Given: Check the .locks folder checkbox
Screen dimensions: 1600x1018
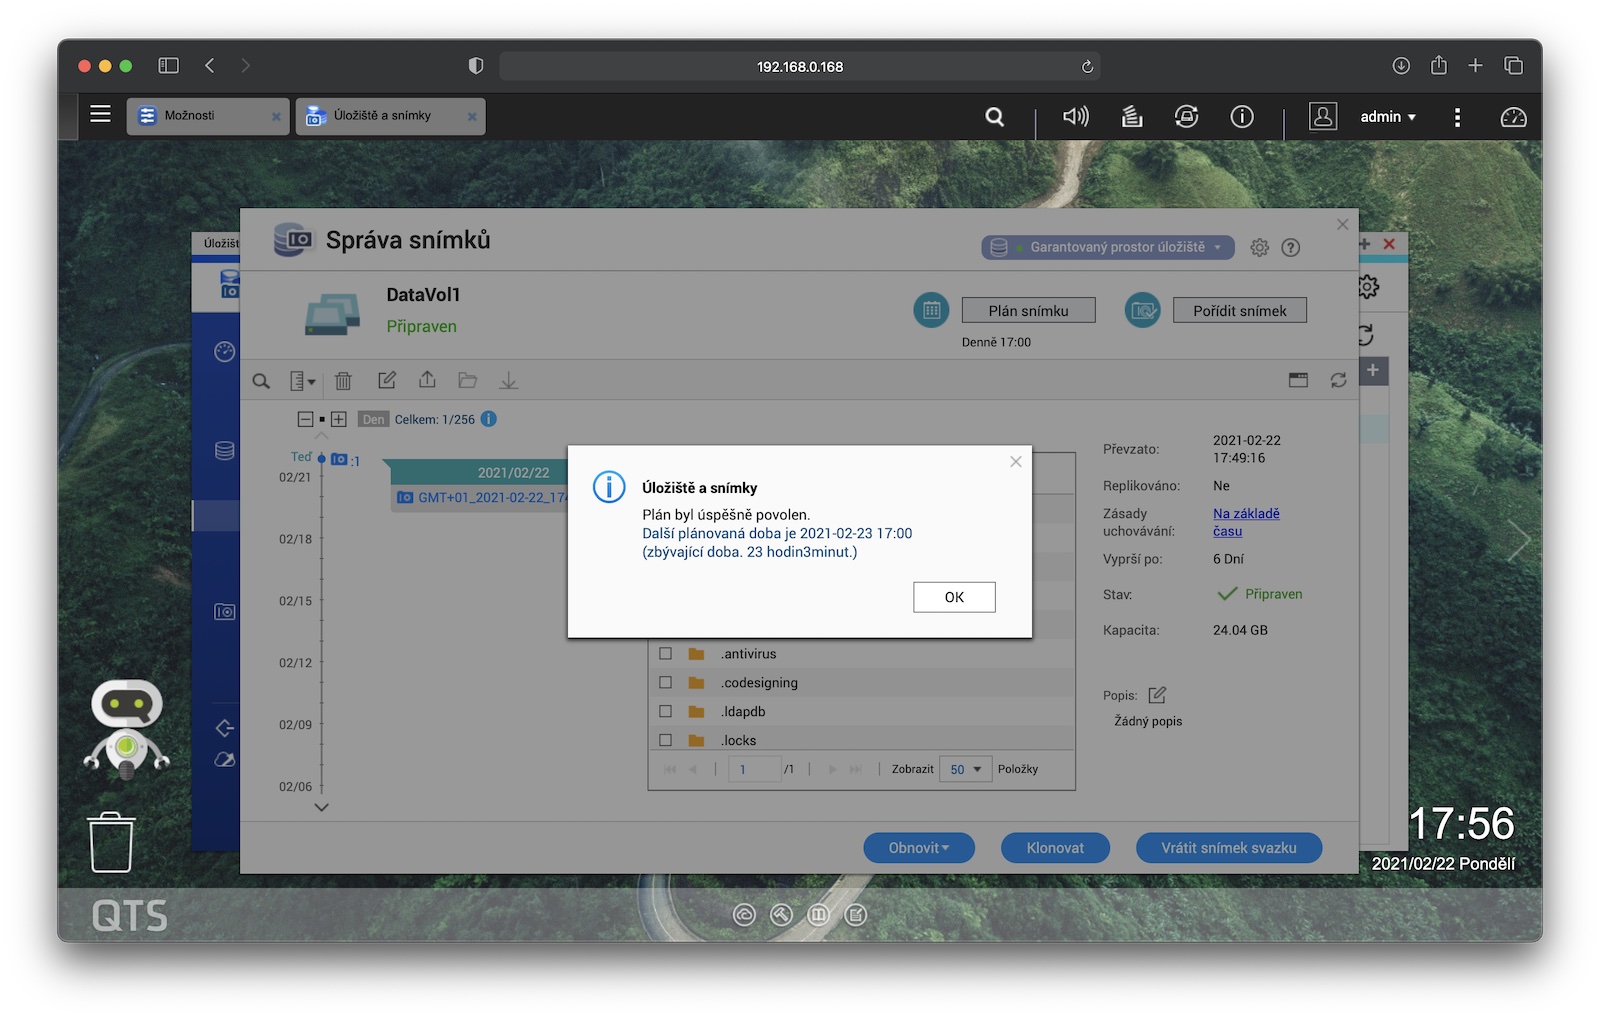Looking at the screenshot, I should [x=665, y=741].
